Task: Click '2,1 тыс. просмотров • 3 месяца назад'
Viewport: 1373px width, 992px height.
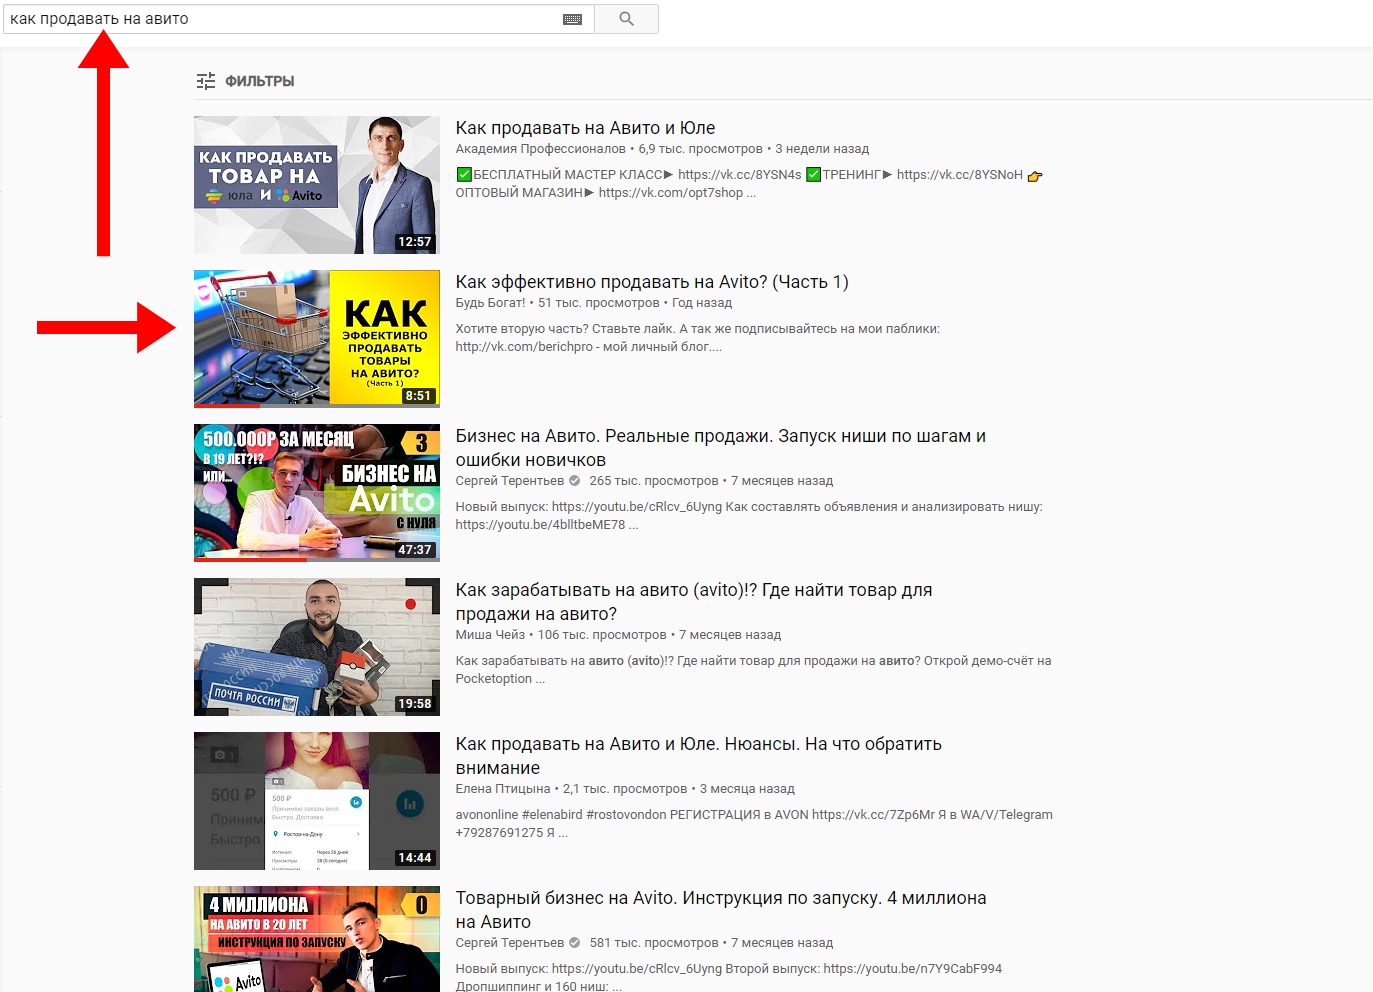Action: 679,789
